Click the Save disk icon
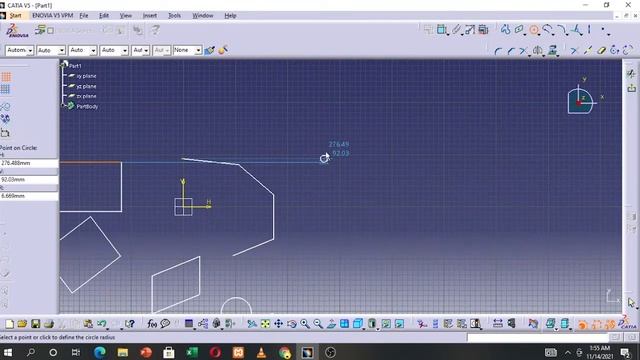640x360 pixels. [36, 324]
